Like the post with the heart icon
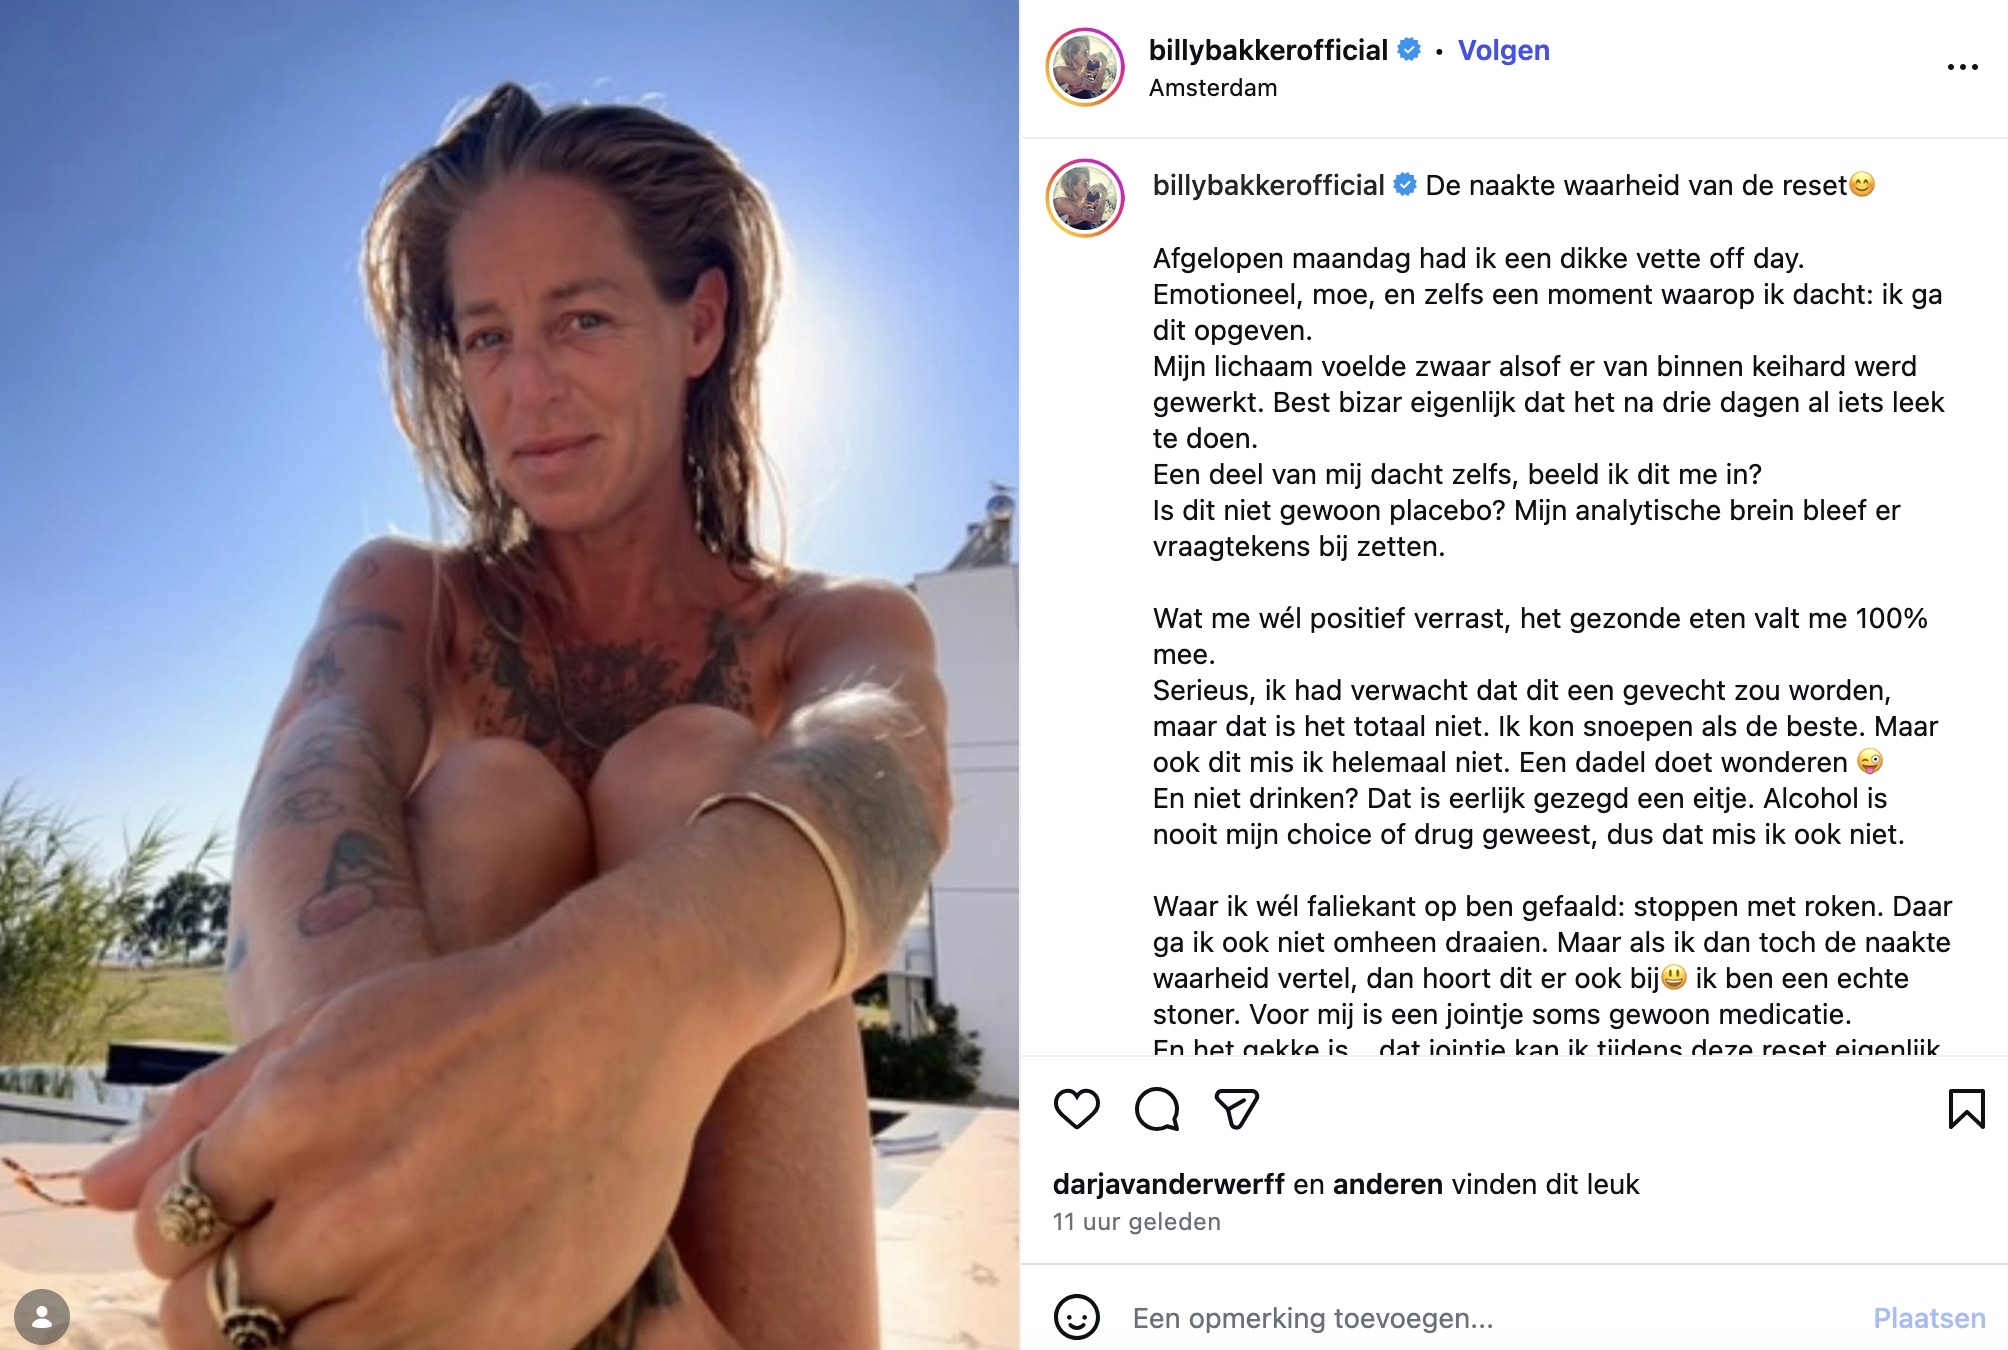This screenshot has width=2008, height=1350. [1077, 1109]
